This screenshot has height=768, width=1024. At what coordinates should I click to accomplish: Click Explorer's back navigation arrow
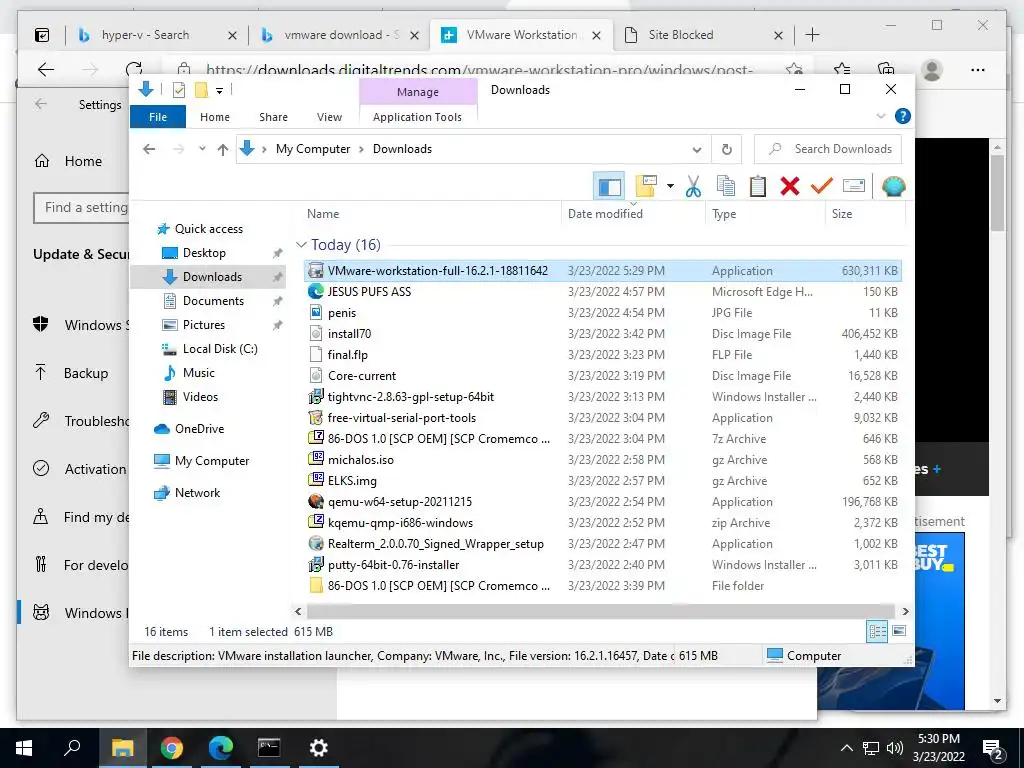click(x=149, y=149)
